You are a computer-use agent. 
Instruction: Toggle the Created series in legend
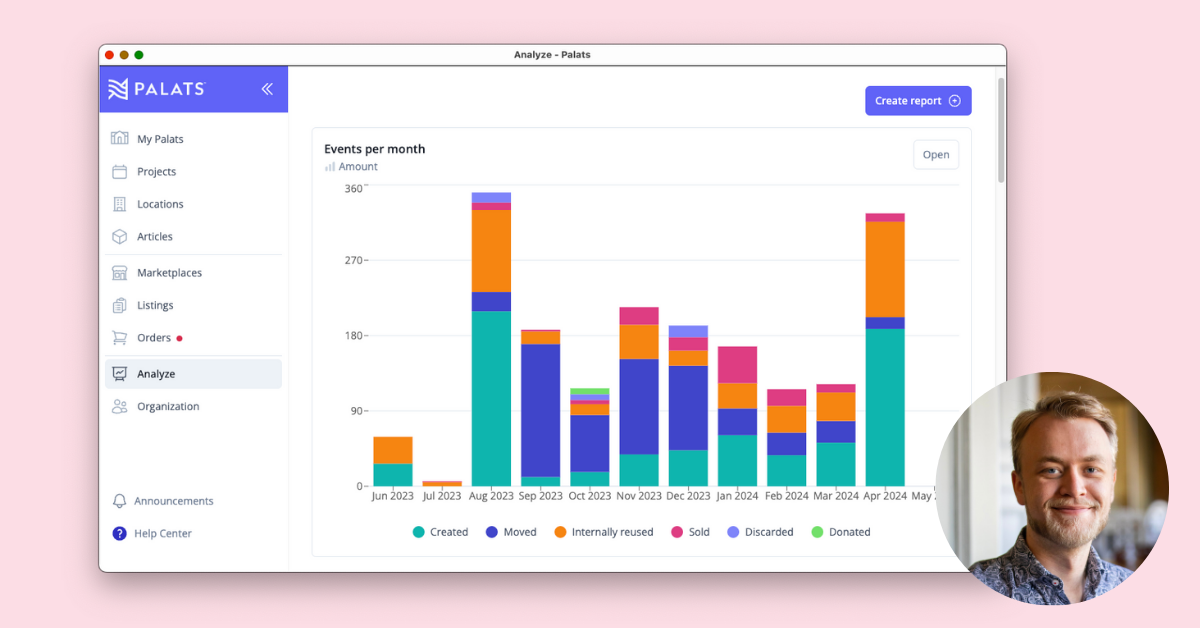[x=440, y=532]
